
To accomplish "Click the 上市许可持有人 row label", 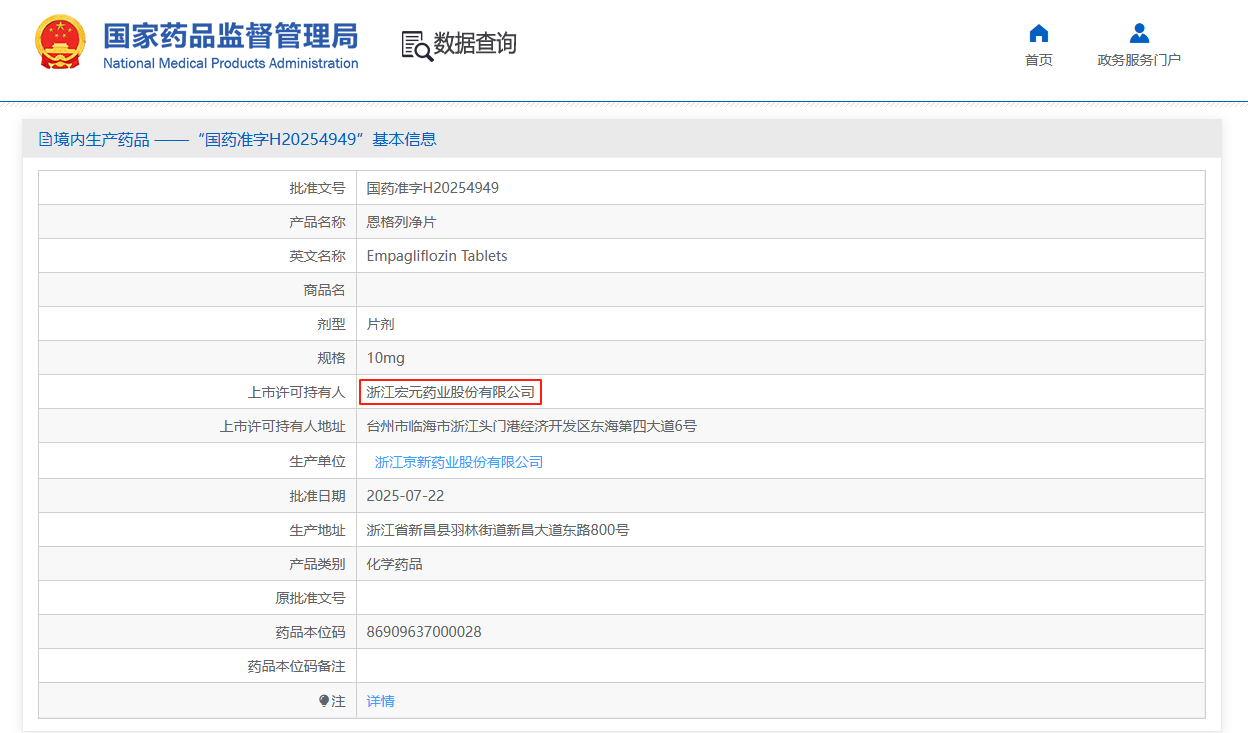I will tap(296, 392).
